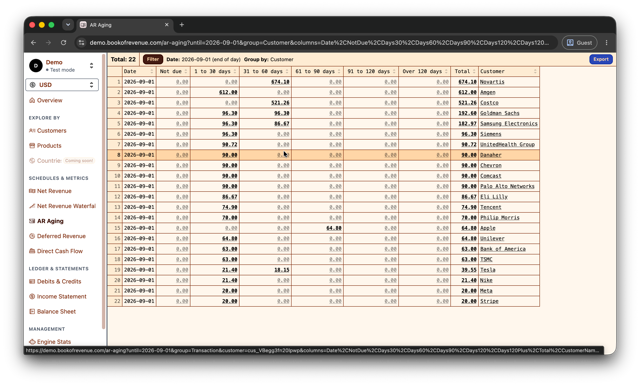Open the Overview page

point(46,100)
